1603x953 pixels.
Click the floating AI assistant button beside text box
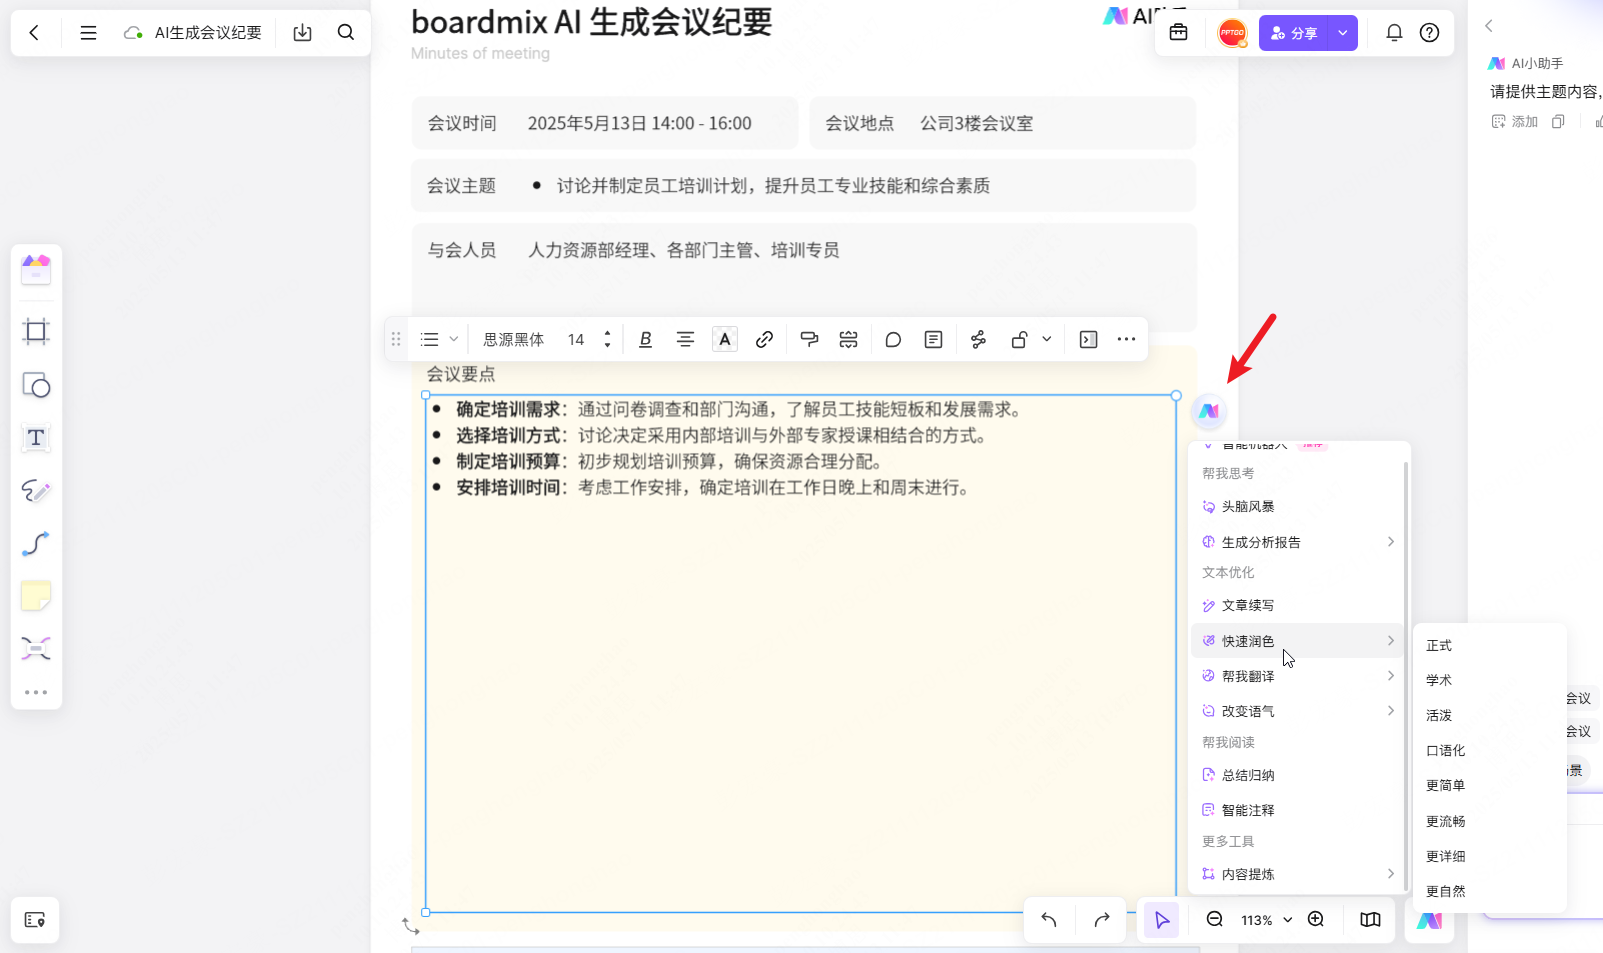click(1209, 411)
